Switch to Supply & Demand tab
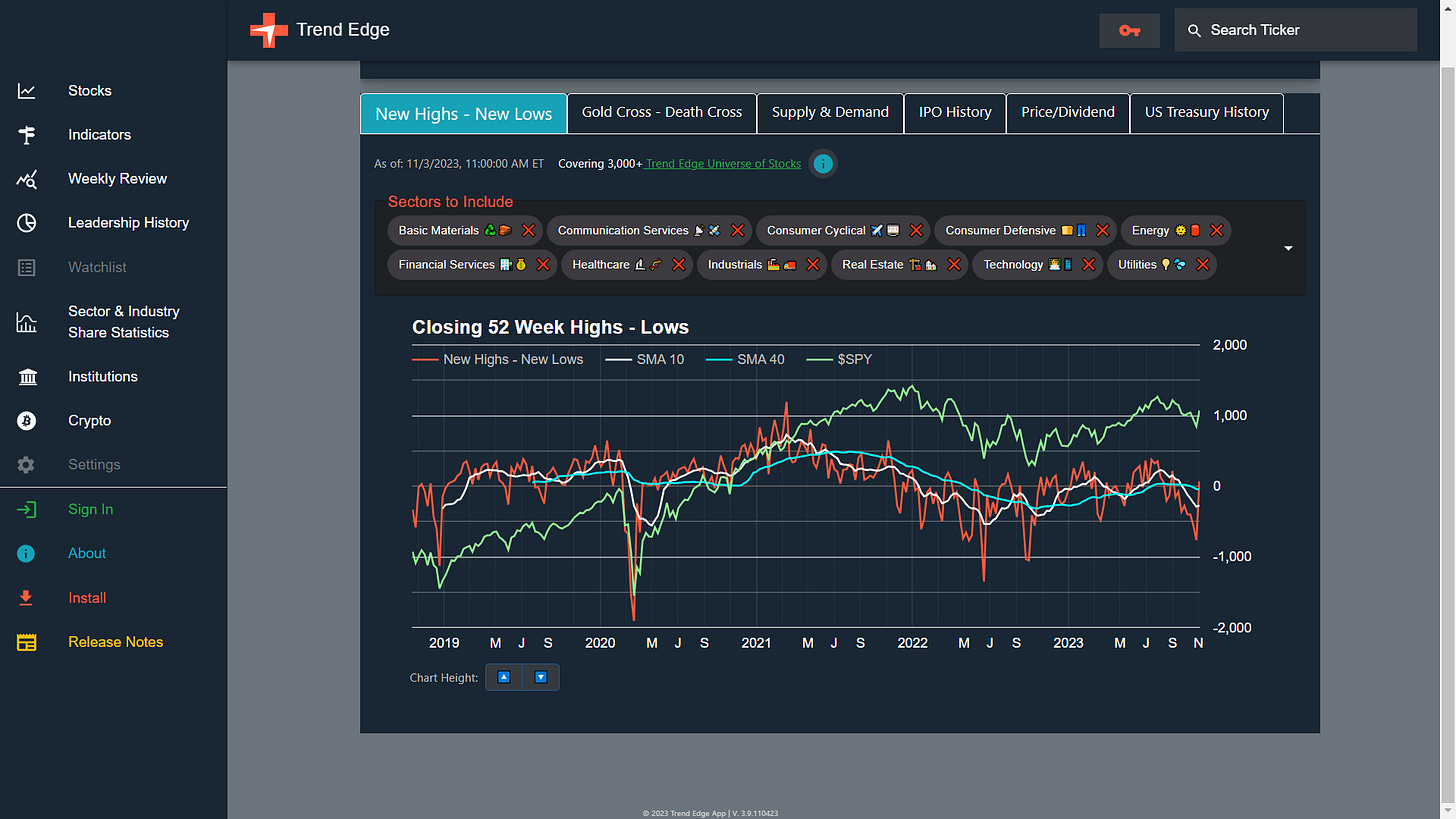1456x819 pixels. pos(830,113)
